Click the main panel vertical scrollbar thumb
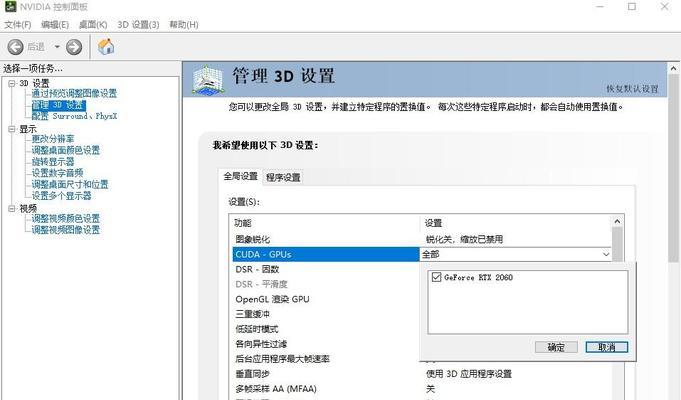681x400 pixels. (x=674, y=168)
